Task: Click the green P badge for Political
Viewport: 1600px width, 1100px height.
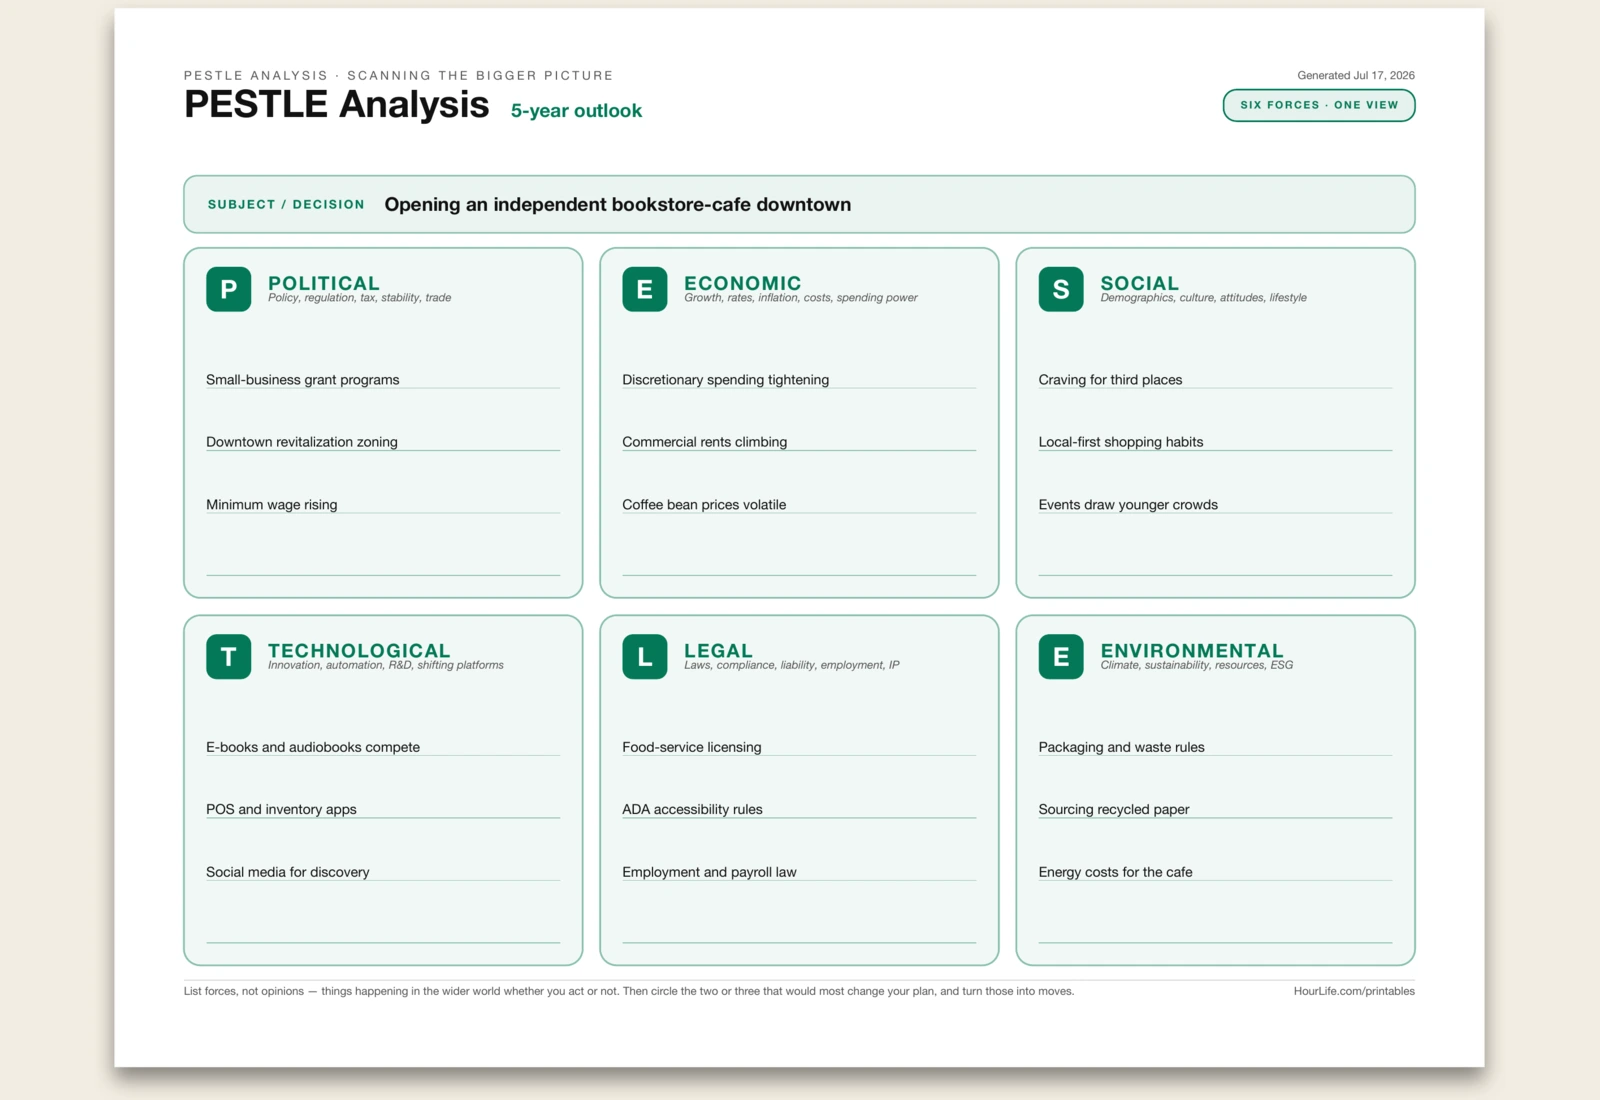Action: click(x=228, y=289)
